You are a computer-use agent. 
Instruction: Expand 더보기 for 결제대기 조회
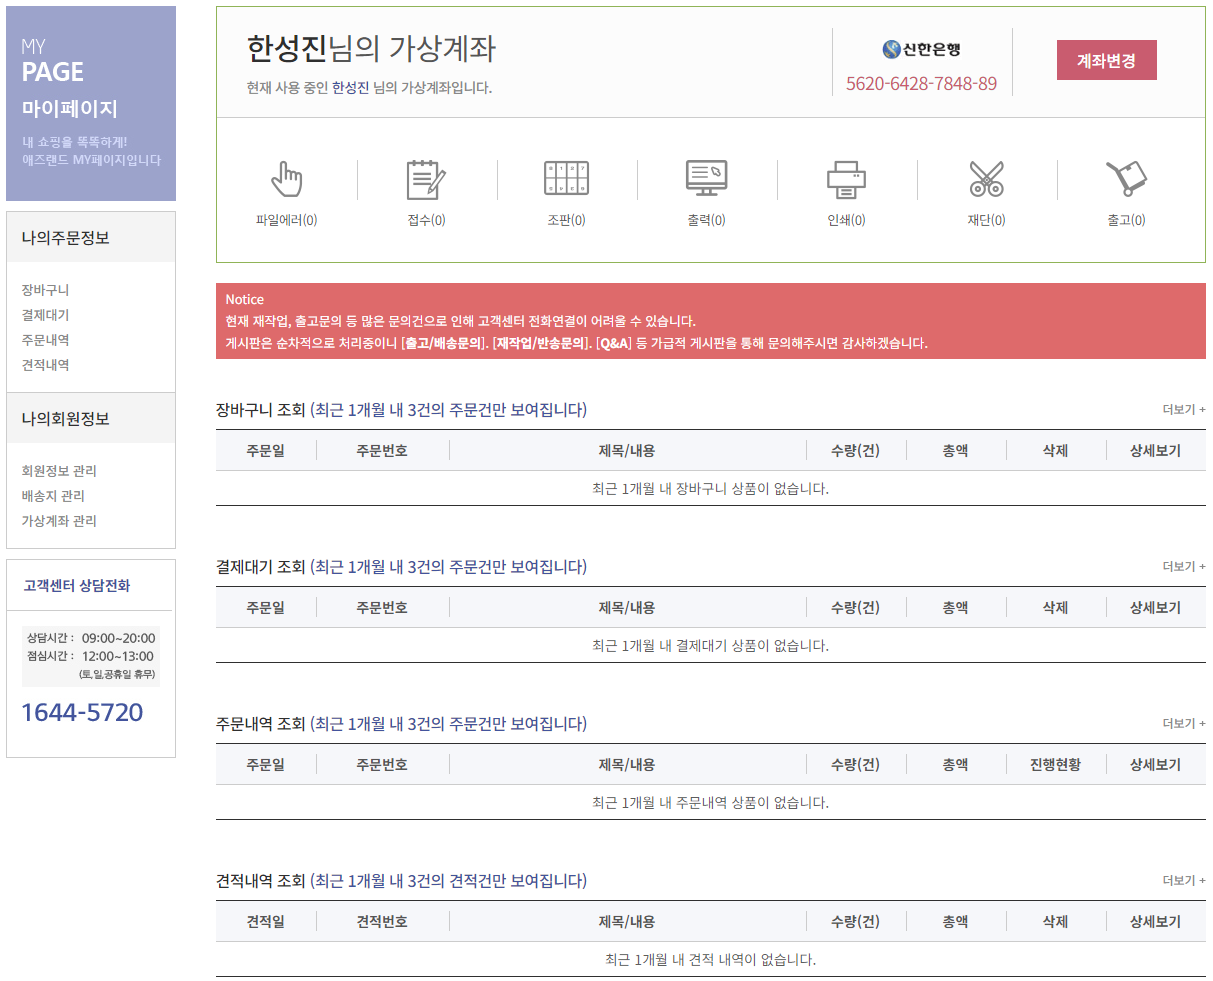tap(1183, 567)
